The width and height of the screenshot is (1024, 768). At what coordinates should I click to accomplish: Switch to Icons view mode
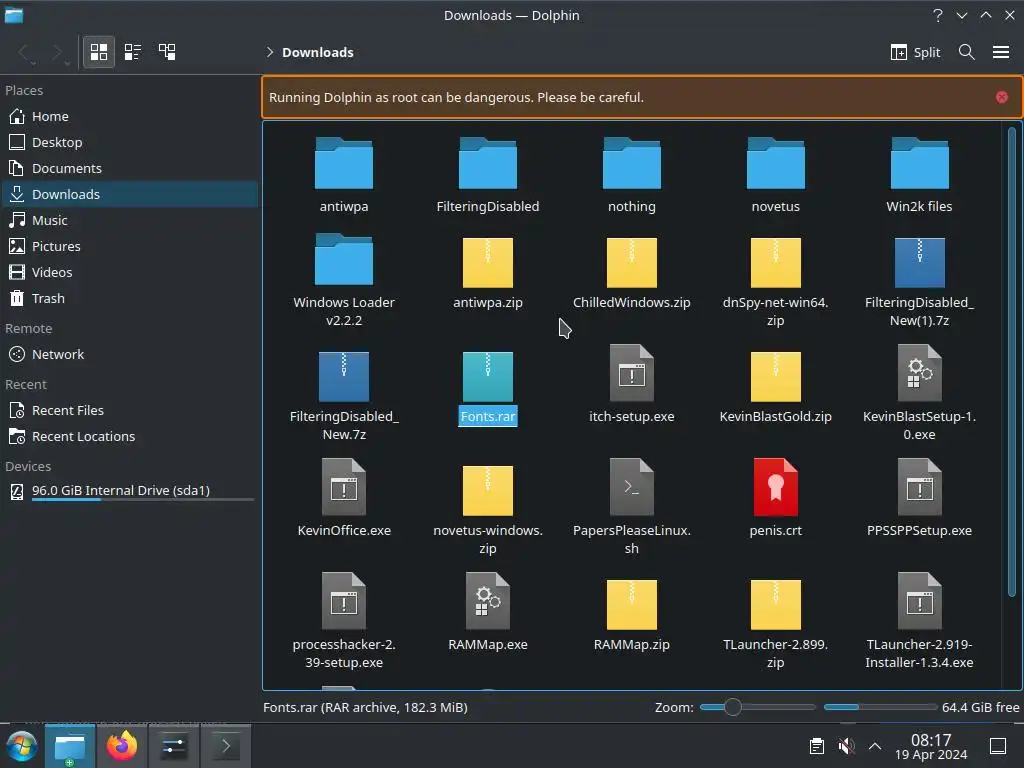[x=99, y=52]
